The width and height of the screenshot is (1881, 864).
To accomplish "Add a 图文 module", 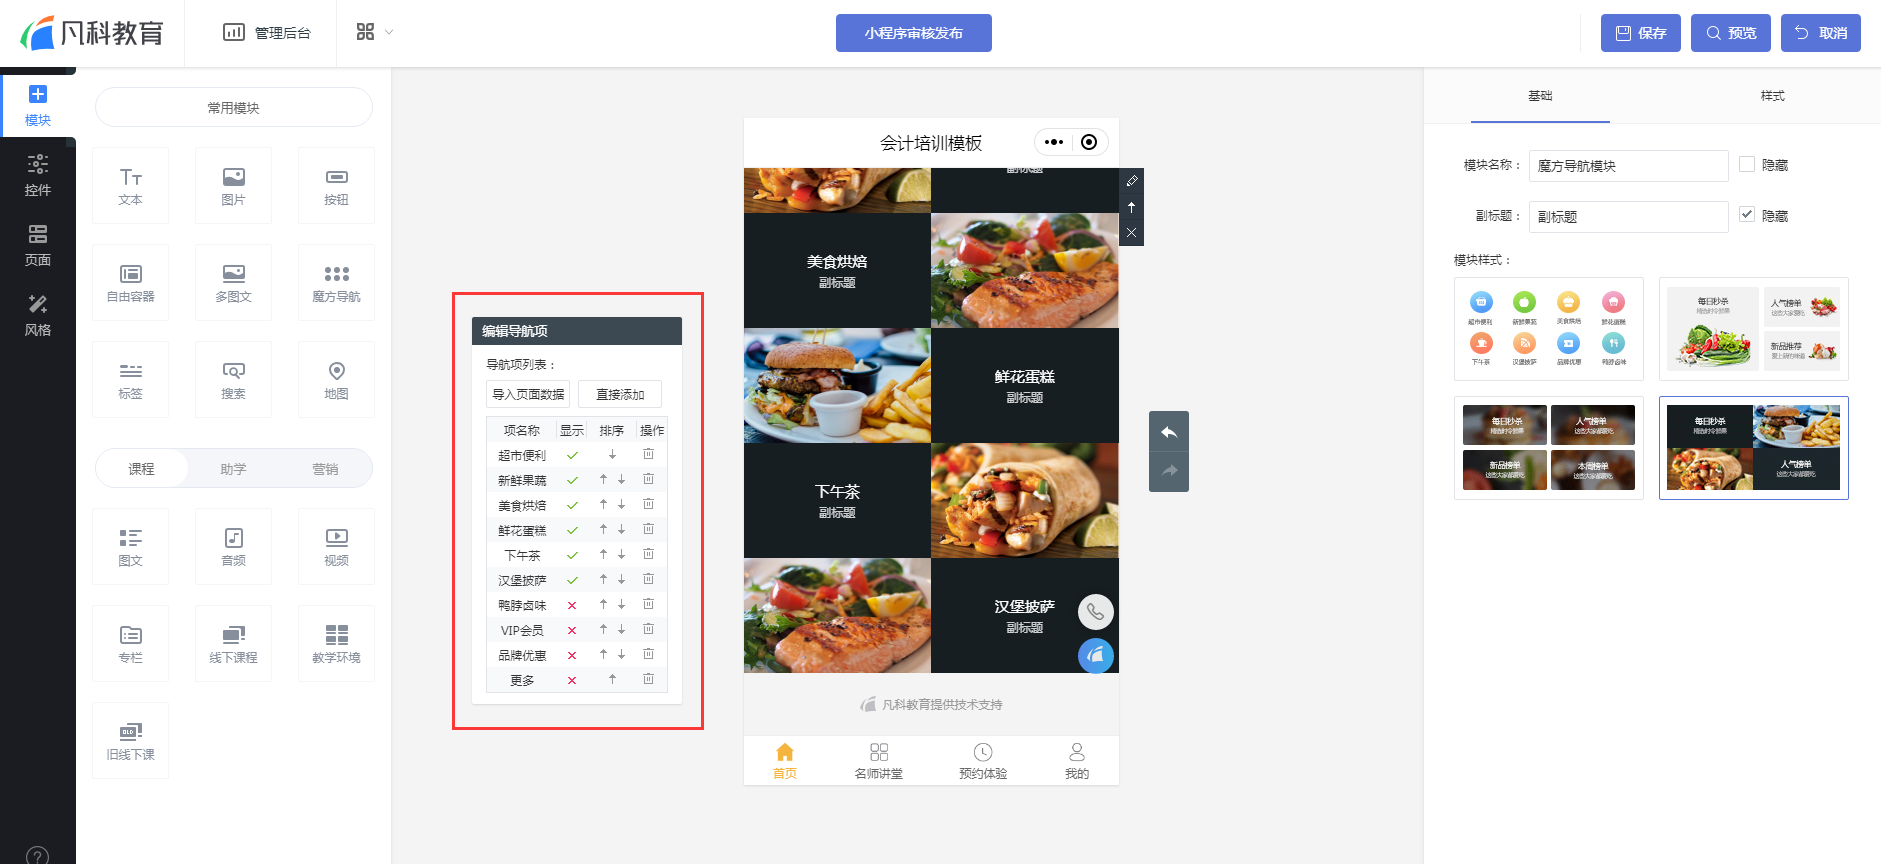I will tap(130, 546).
